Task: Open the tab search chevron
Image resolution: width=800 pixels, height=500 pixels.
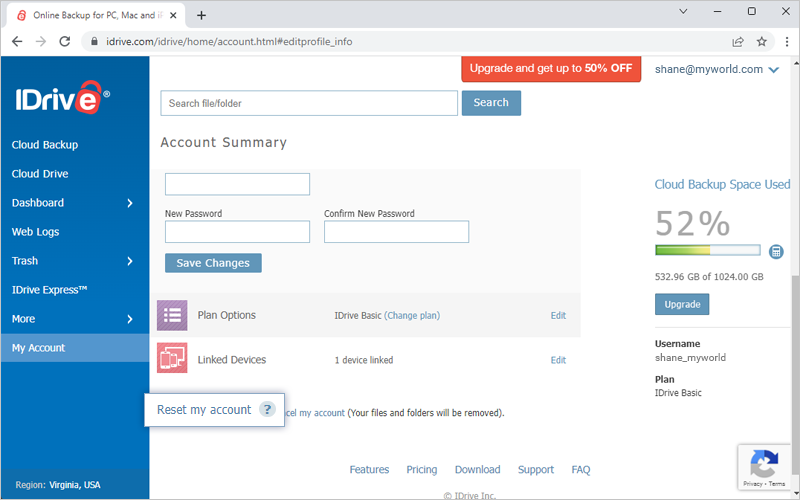Action: (x=684, y=11)
